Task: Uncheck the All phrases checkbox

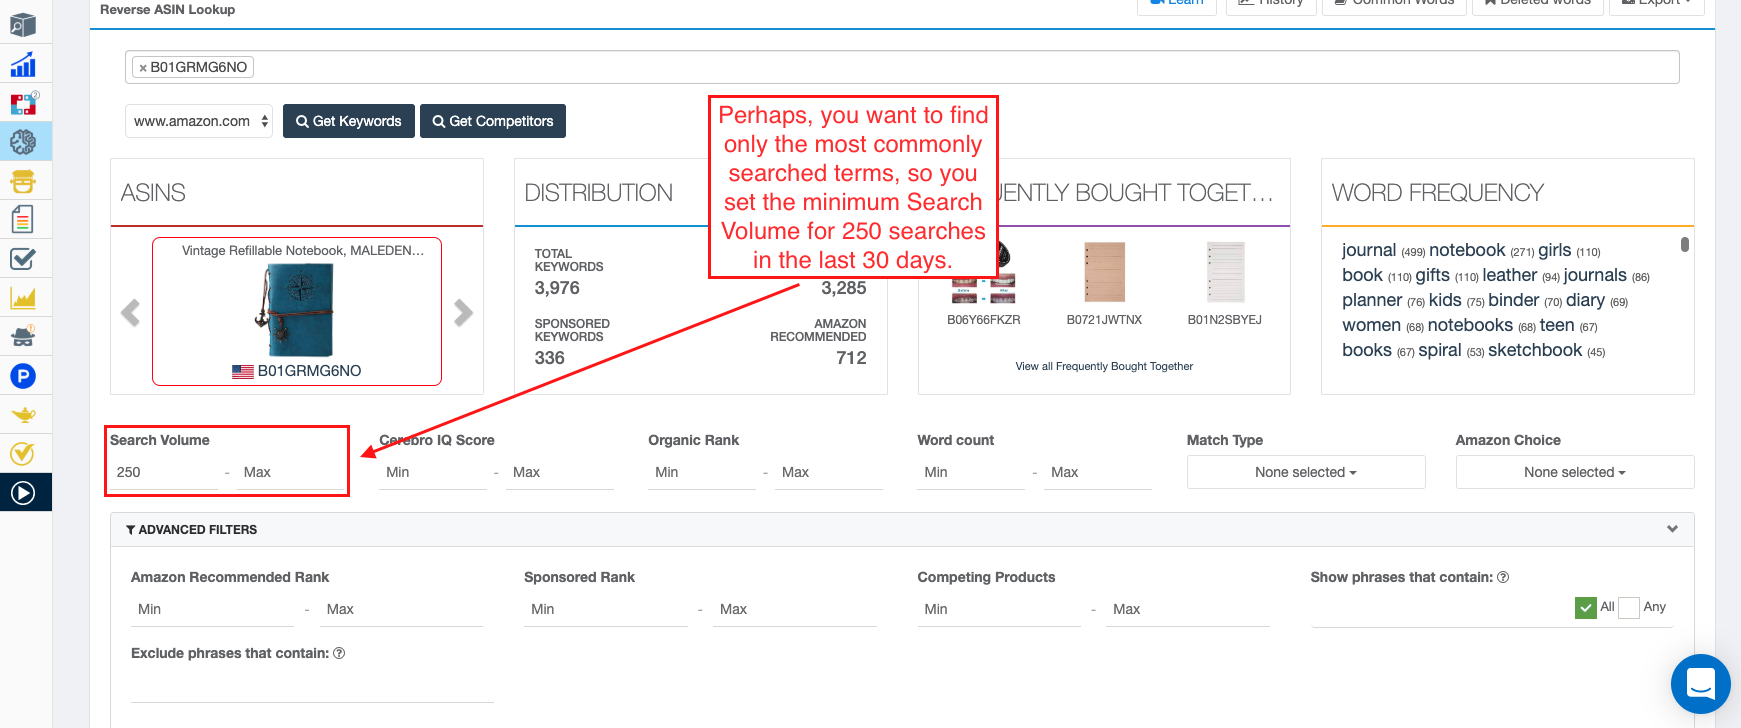Action: tap(1585, 608)
